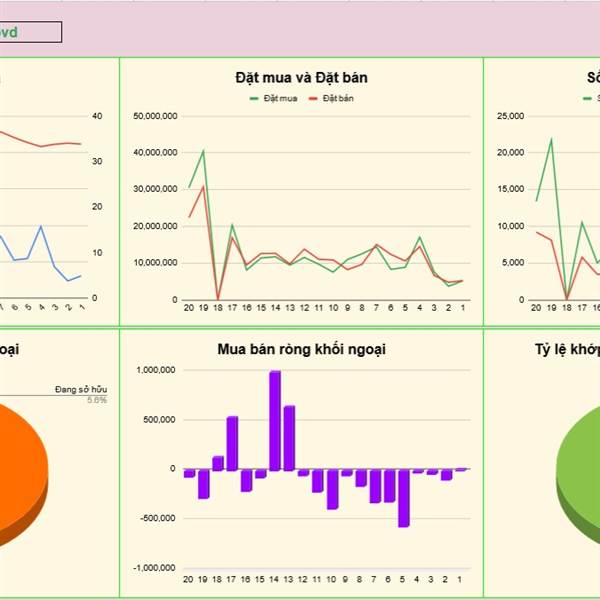This screenshot has height=600, width=600.
Task: Click the purple bar at day 13
Action: click(x=289, y=438)
